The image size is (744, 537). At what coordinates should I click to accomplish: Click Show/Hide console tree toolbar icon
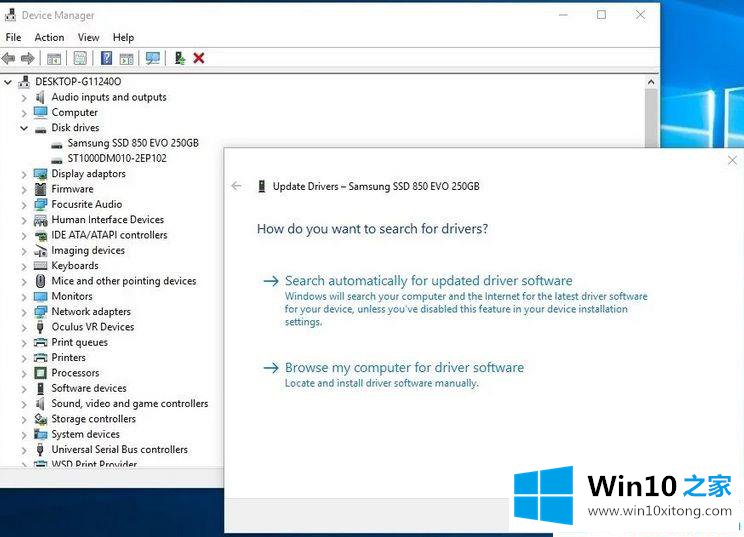[54, 59]
